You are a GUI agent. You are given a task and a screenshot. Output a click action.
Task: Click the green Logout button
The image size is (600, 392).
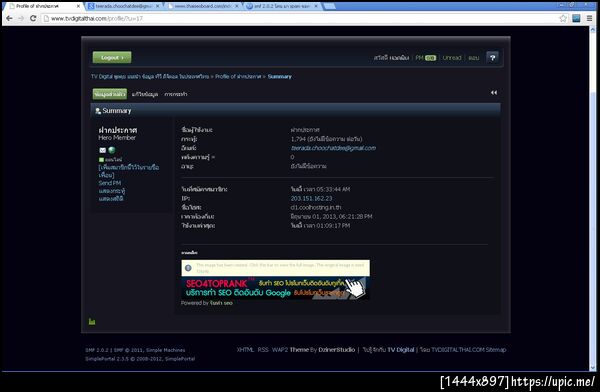coord(112,57)
